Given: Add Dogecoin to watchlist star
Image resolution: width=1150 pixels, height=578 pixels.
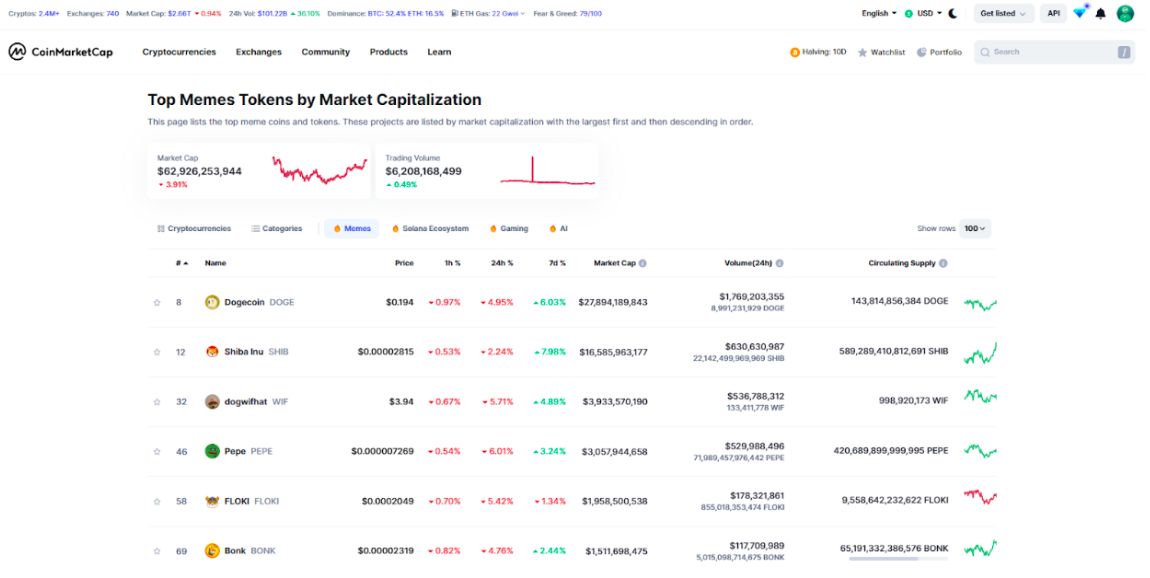Looking at the screenshot, I should point(156,301).
